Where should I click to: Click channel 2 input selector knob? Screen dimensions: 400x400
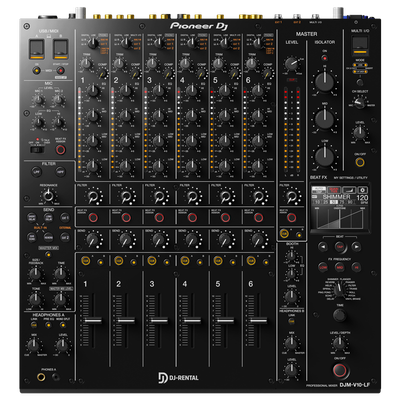(x=126, y=43)
